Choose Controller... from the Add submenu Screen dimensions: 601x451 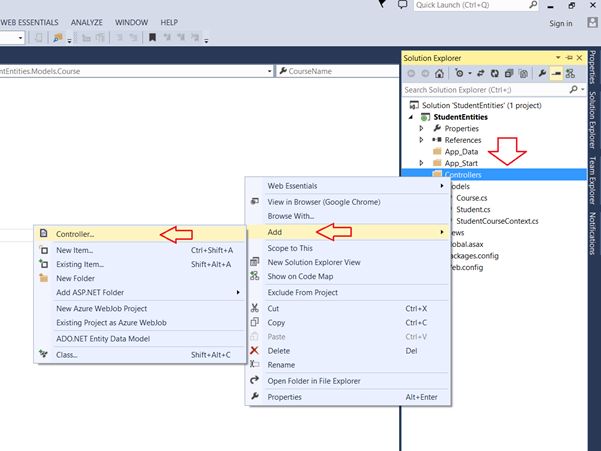point(140,234)
